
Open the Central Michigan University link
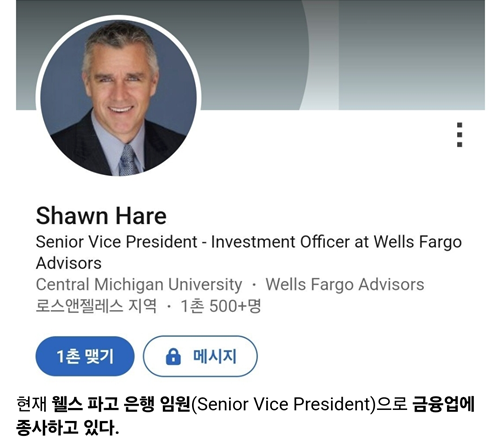[x=139, y=285]
